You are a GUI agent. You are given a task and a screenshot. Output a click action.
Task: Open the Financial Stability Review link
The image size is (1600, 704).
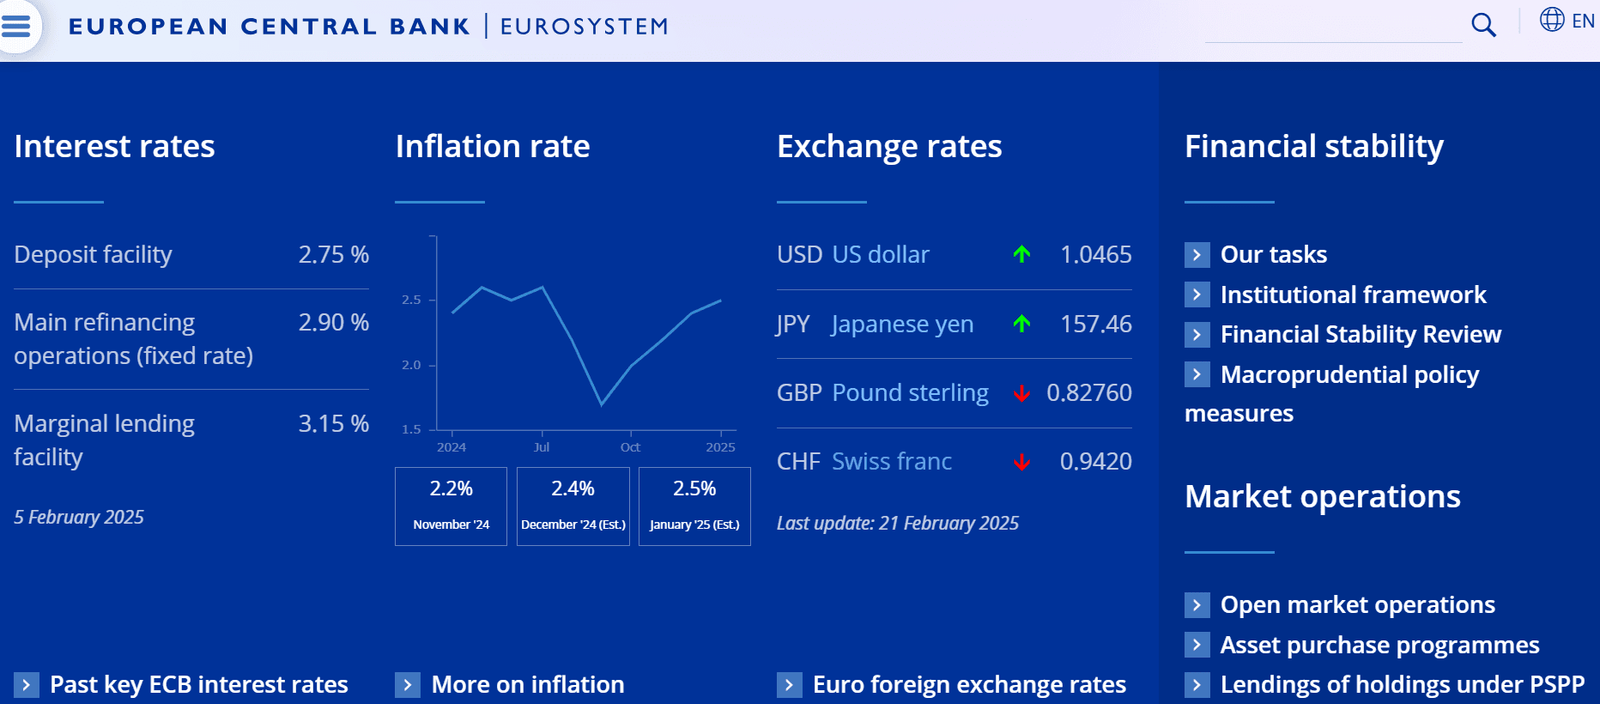1361,334
